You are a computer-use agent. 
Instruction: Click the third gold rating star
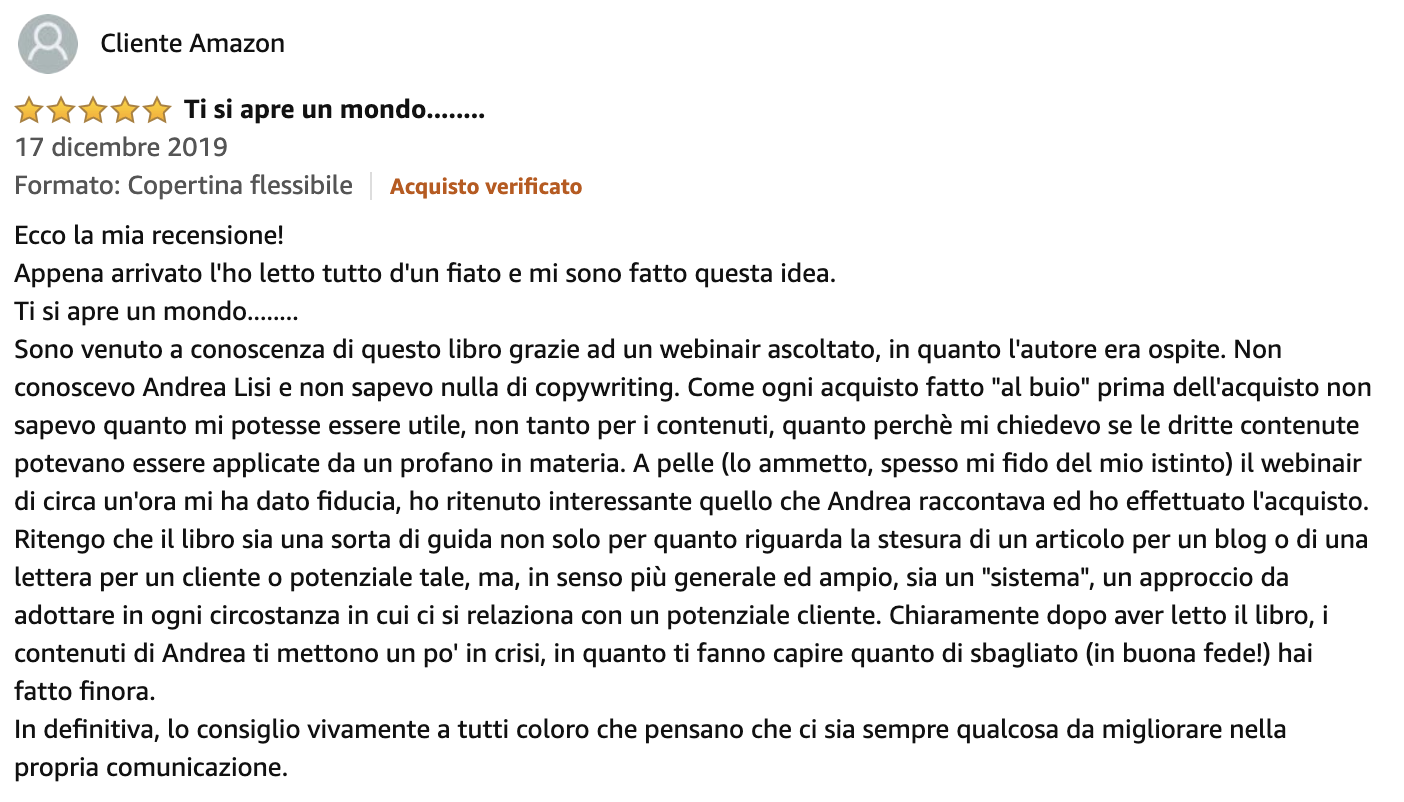click(x=93, y=110)
